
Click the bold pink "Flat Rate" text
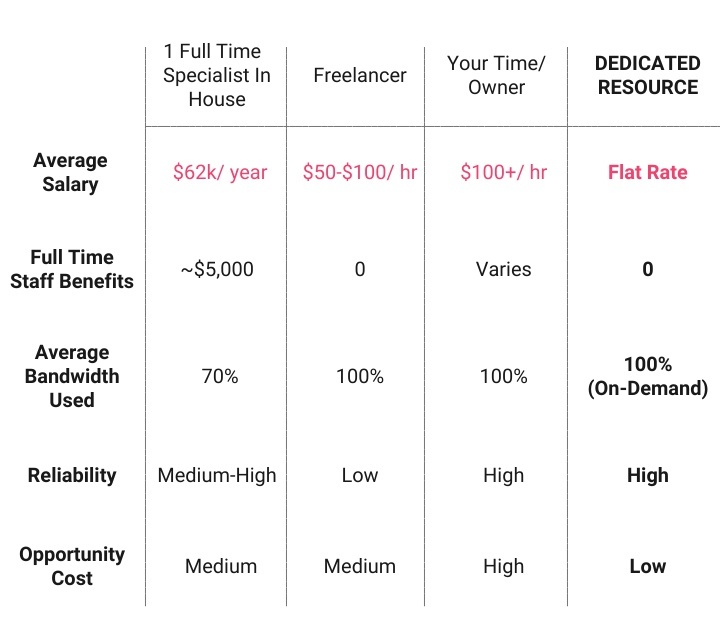pyautogui.click(x=647, y=172)
